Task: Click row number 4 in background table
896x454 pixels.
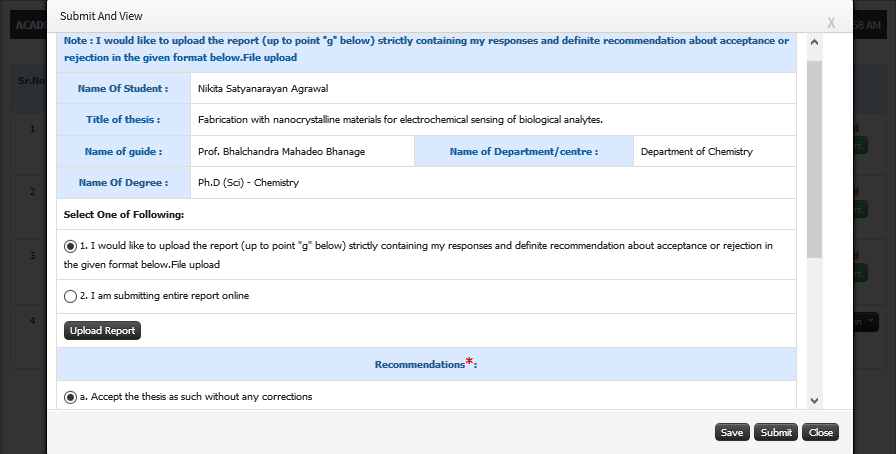Action: 33,320
